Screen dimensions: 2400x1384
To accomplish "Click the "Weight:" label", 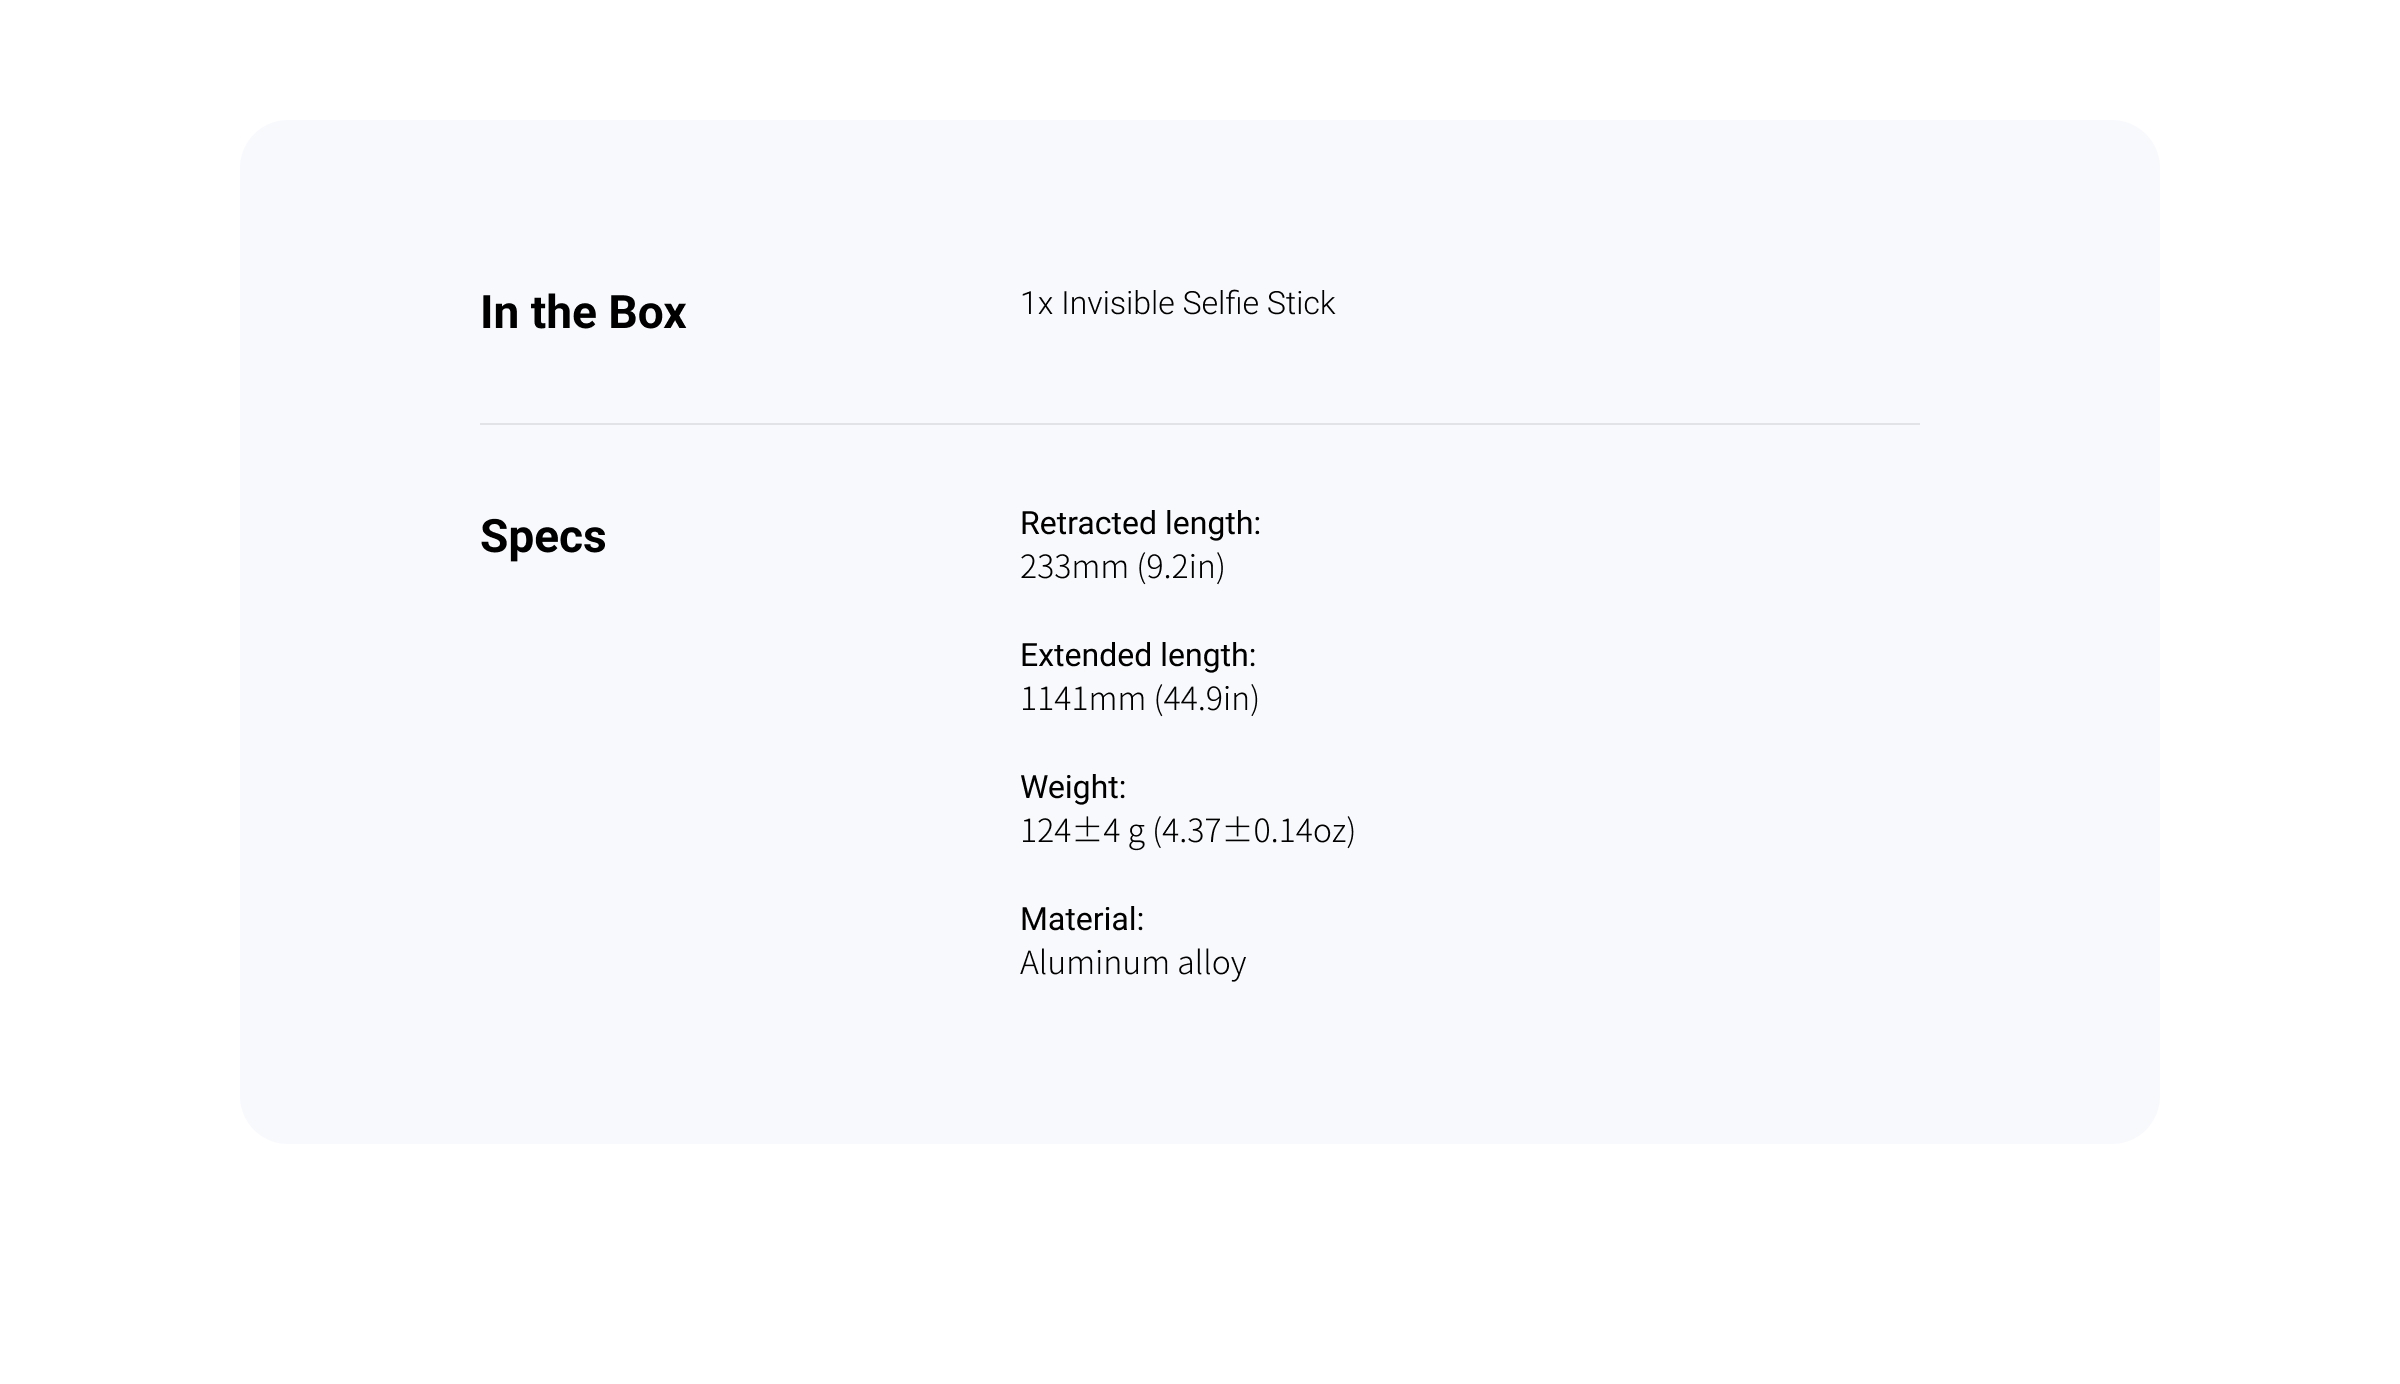I will 1073,787.
